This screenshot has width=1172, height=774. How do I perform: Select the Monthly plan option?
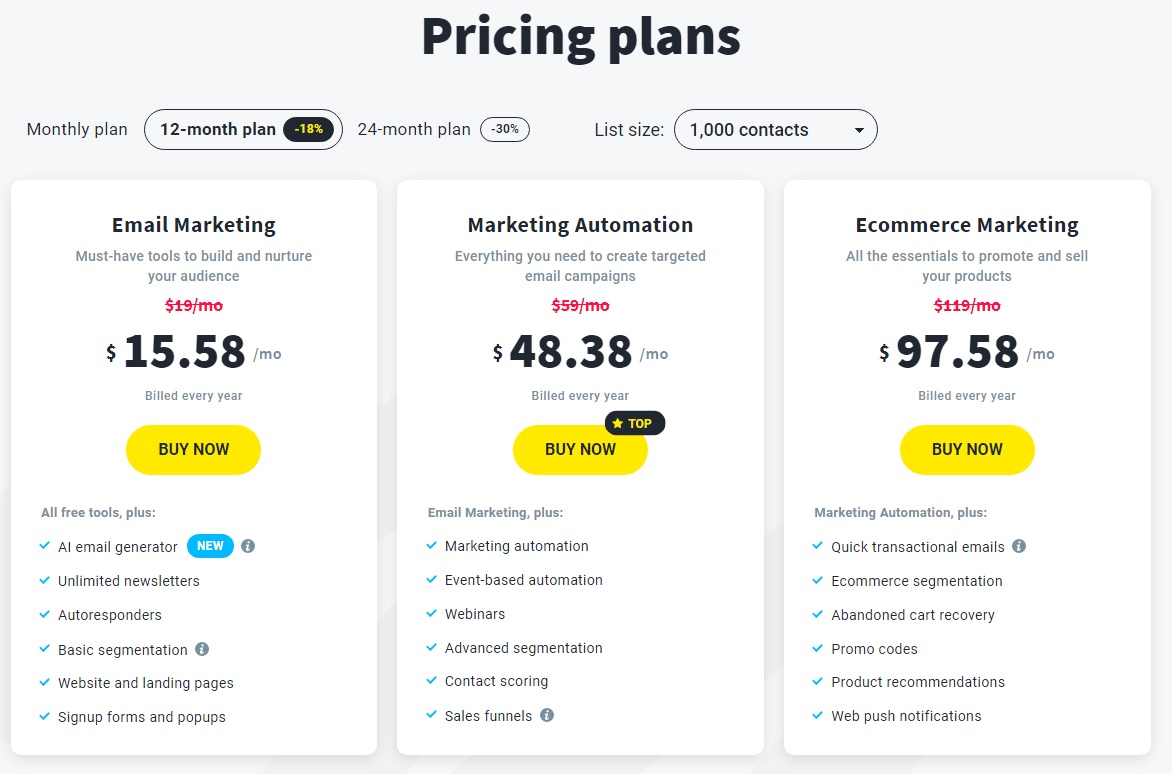(77, 129)
